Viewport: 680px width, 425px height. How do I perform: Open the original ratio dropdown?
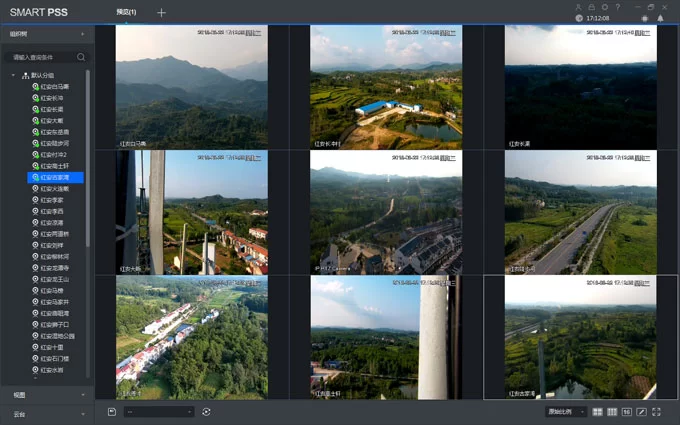[566, 412]
